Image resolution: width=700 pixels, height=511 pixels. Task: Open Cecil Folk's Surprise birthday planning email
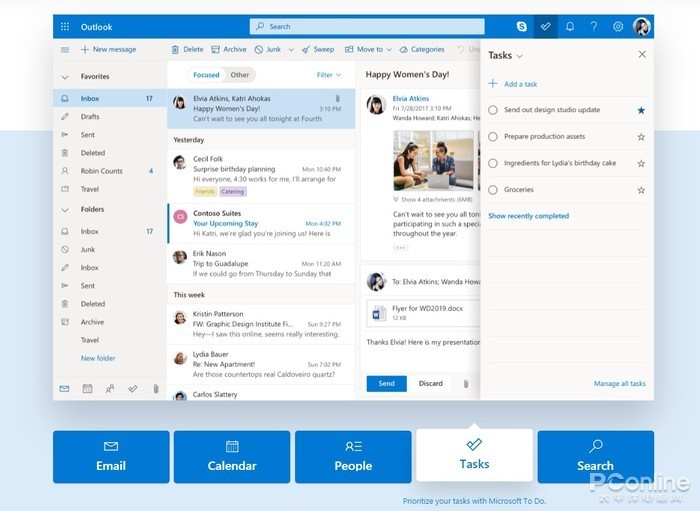tap(261, 176)
